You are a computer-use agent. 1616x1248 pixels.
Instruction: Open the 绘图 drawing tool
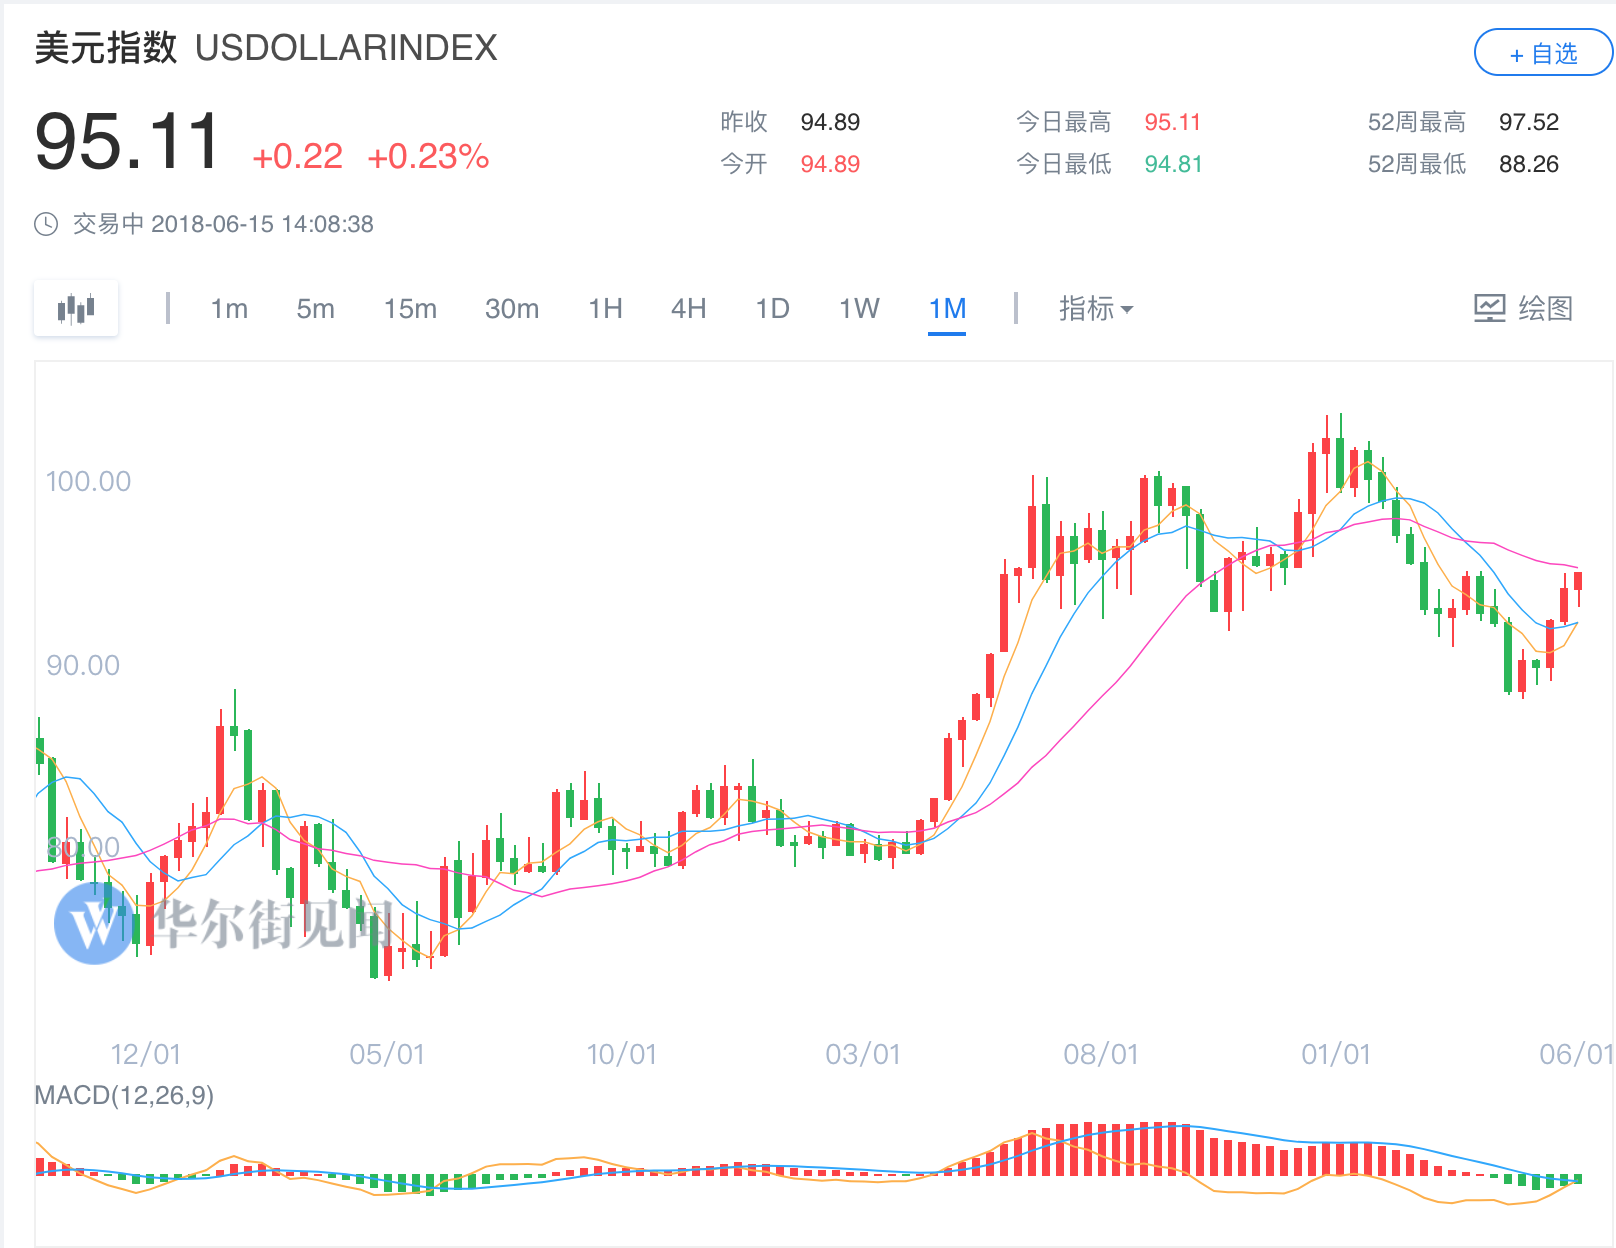pyautogui.click(x=1523, y=309)
